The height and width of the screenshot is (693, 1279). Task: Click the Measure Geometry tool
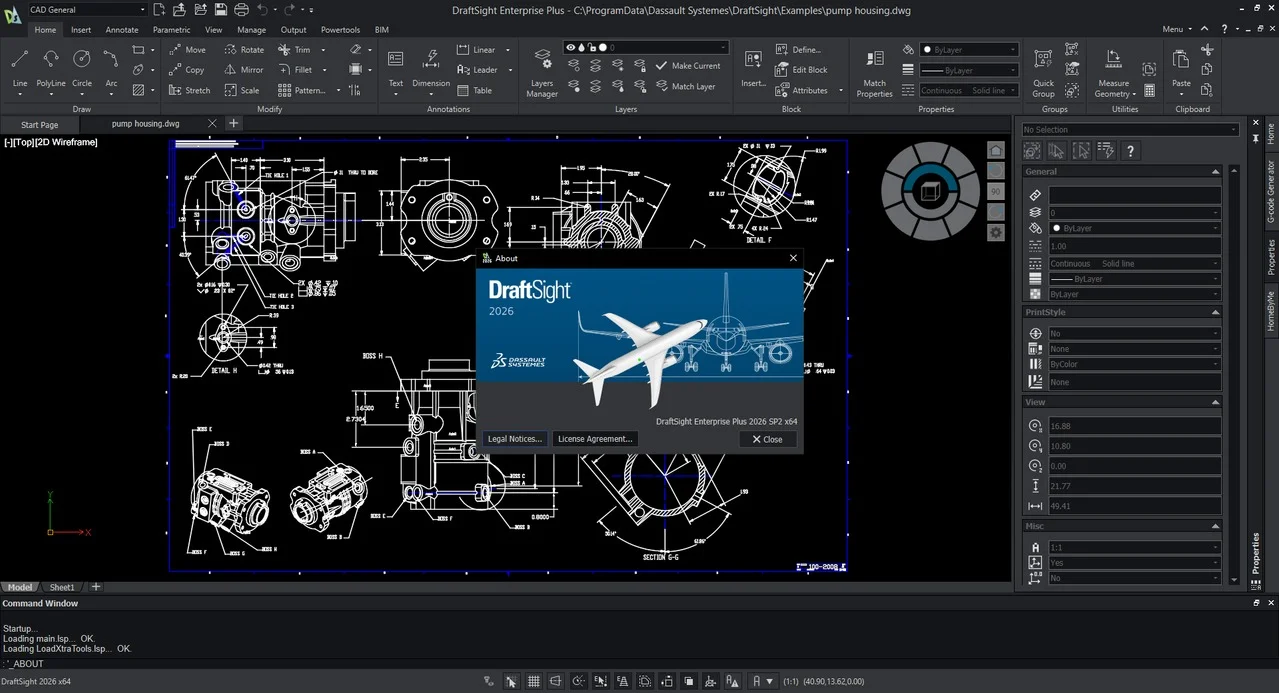click(1113, 72)
